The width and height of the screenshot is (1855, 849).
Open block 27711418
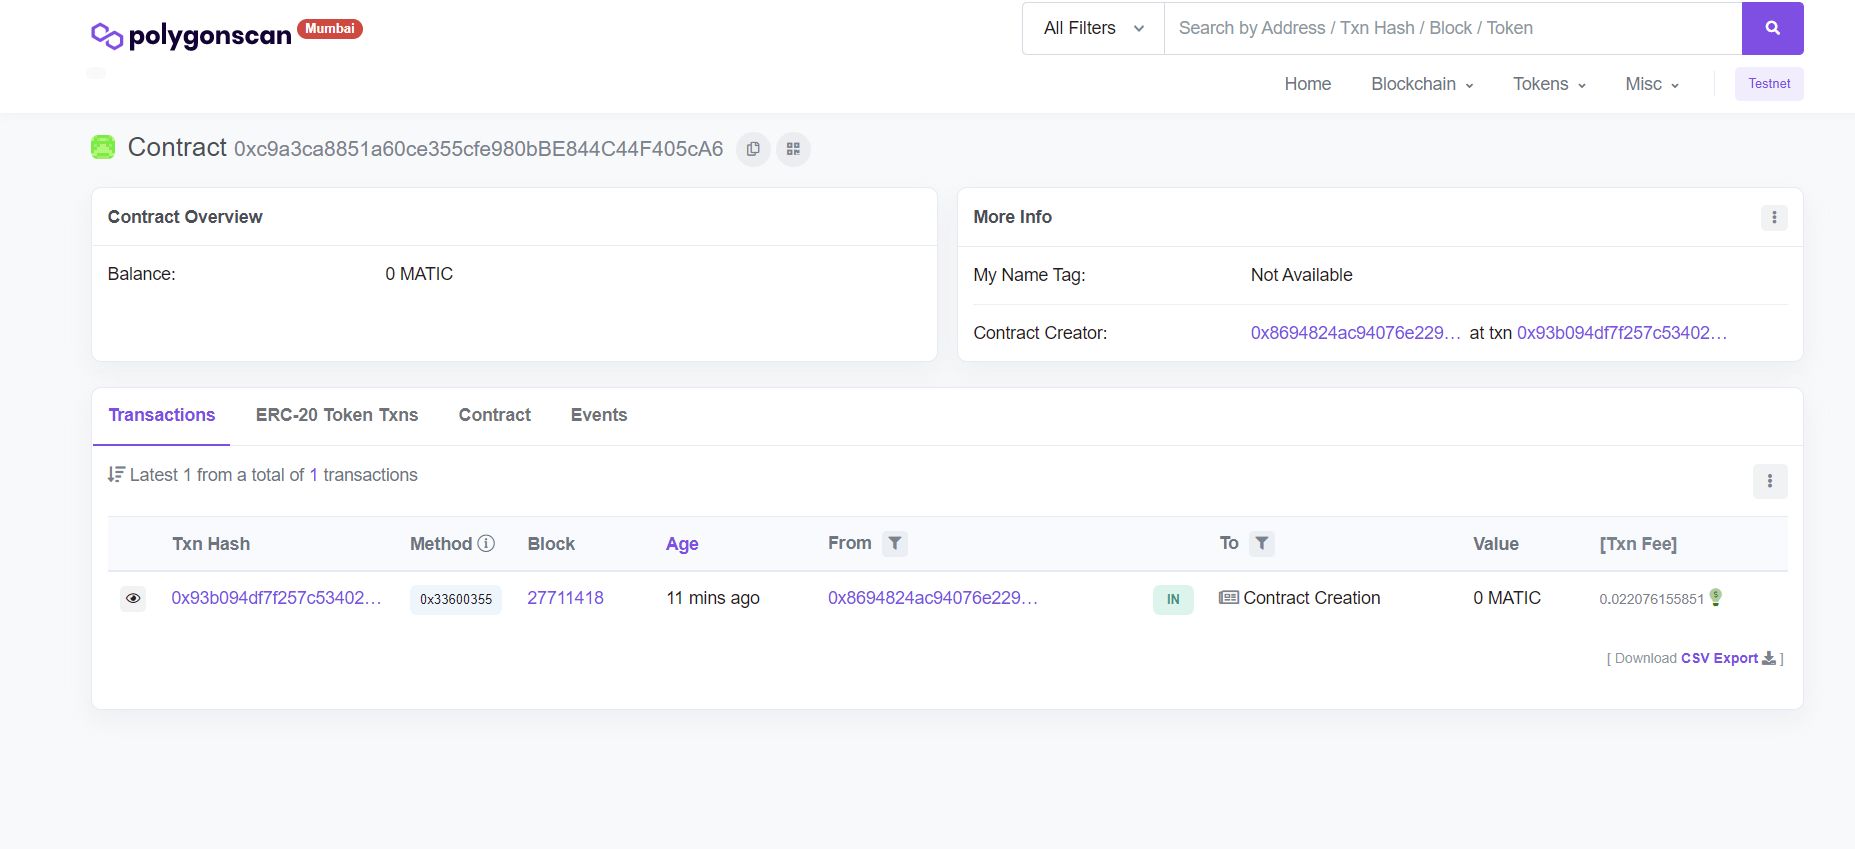565,598
